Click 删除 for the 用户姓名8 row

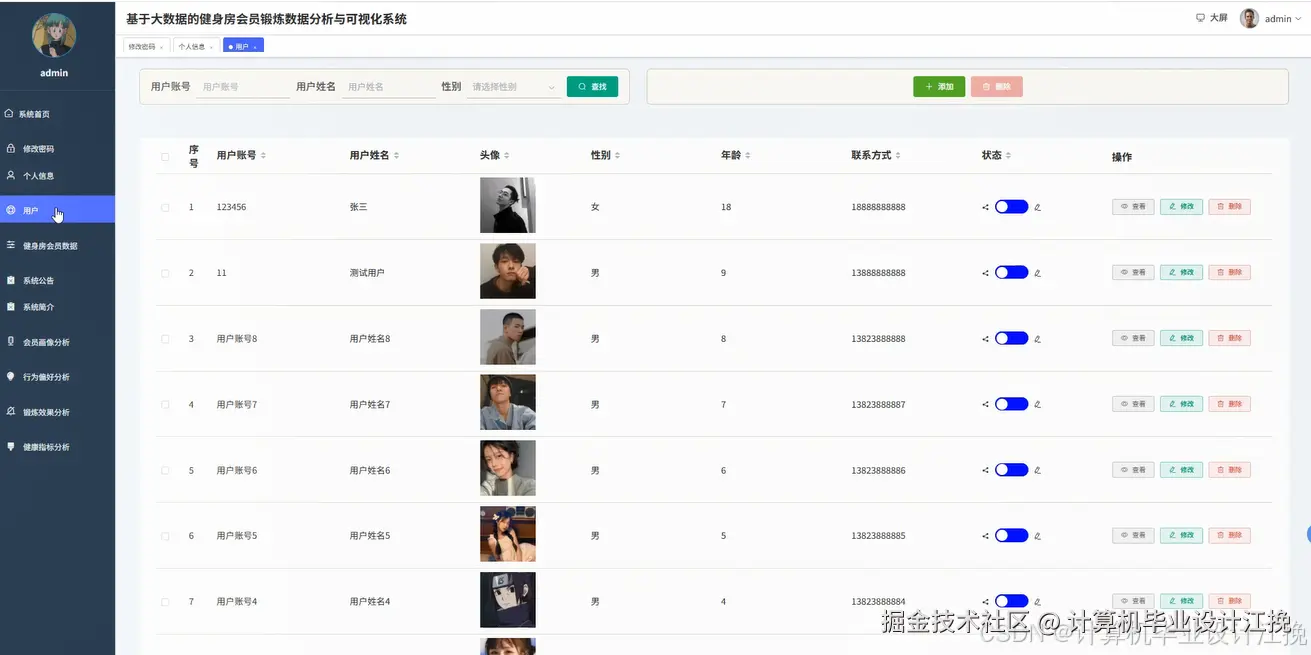[1229, 338]
